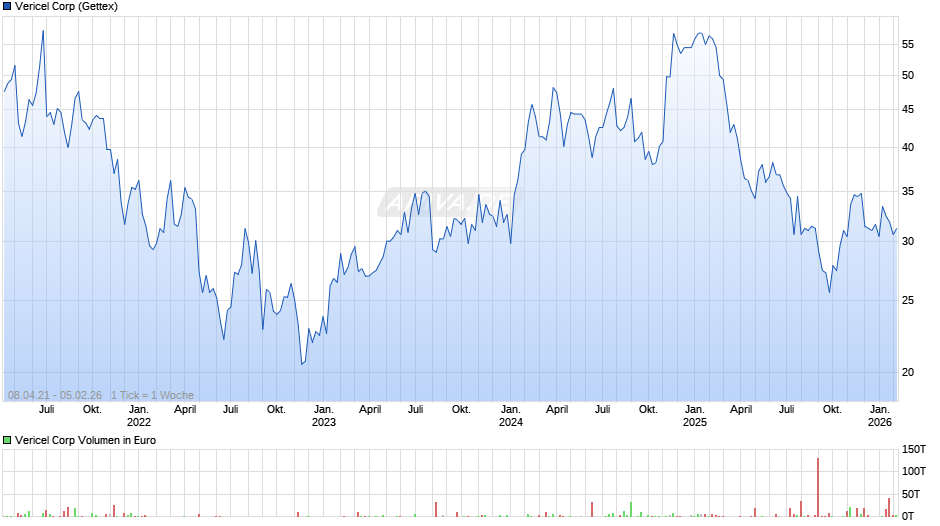Viewport: 940px width, 526px height.
Task: Click the 100T volume axis label
Action: (914, 471)
